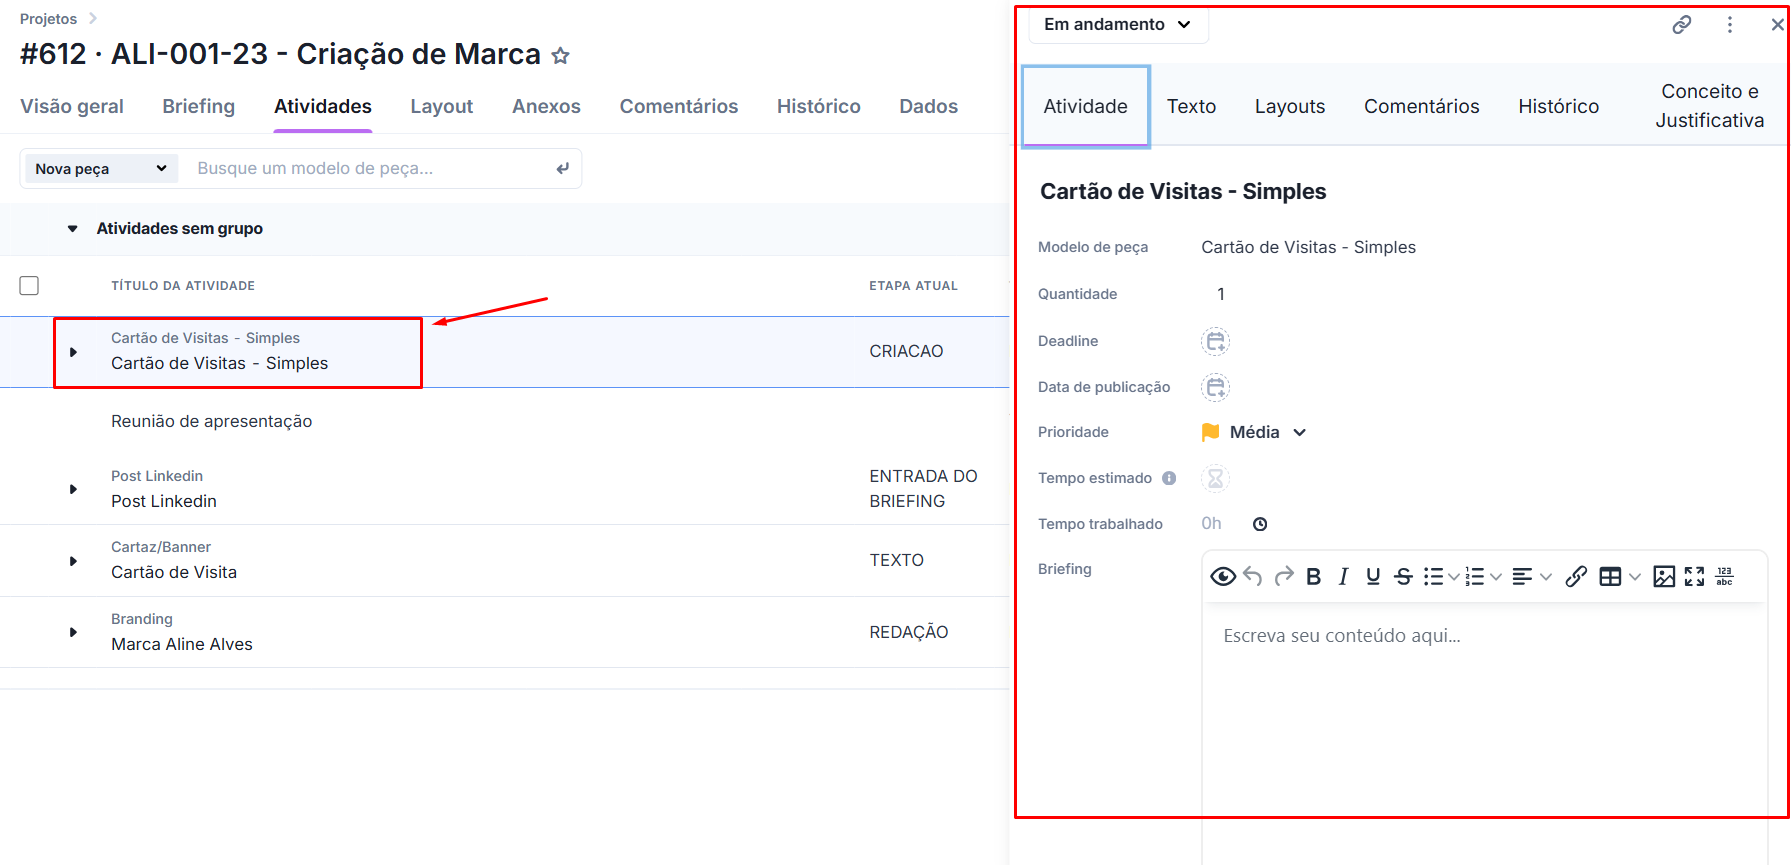Click the Deadline calendar icon
This screenshot has width=1791, height=865.
(1215, 341)
